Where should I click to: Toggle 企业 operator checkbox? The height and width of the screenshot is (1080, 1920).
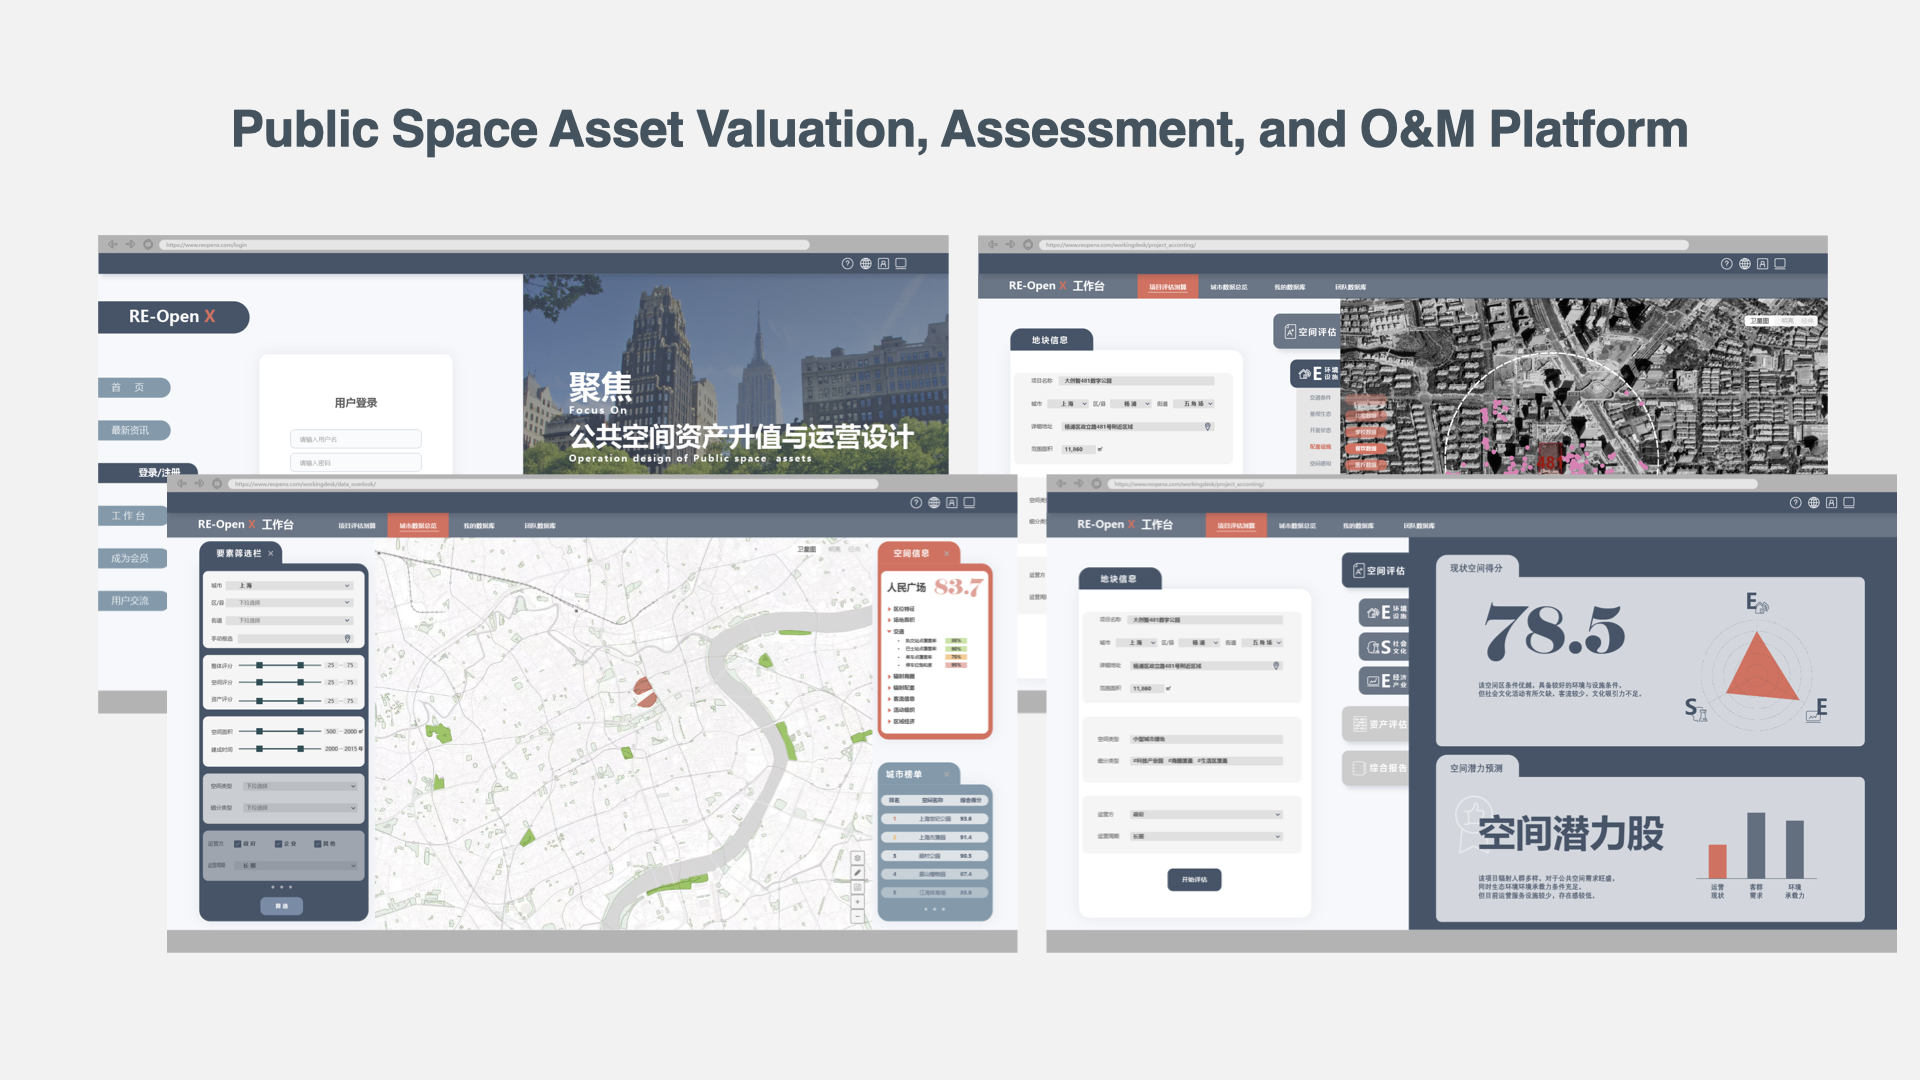[x=279, y=844]
